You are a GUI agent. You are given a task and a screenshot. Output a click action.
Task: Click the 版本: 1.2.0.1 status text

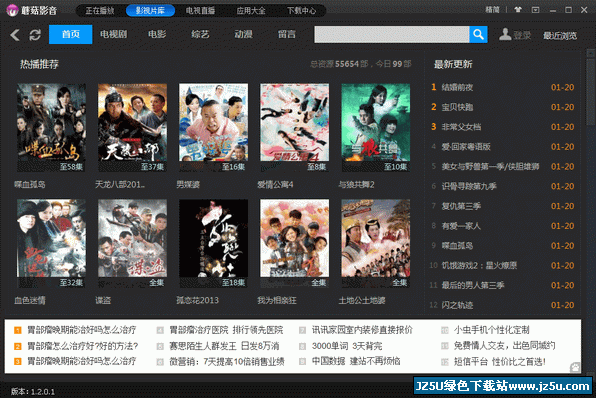click(33, 392)
